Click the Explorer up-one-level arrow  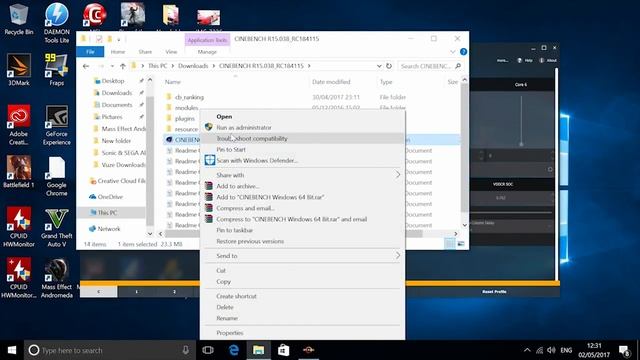(x=122, y=66)
